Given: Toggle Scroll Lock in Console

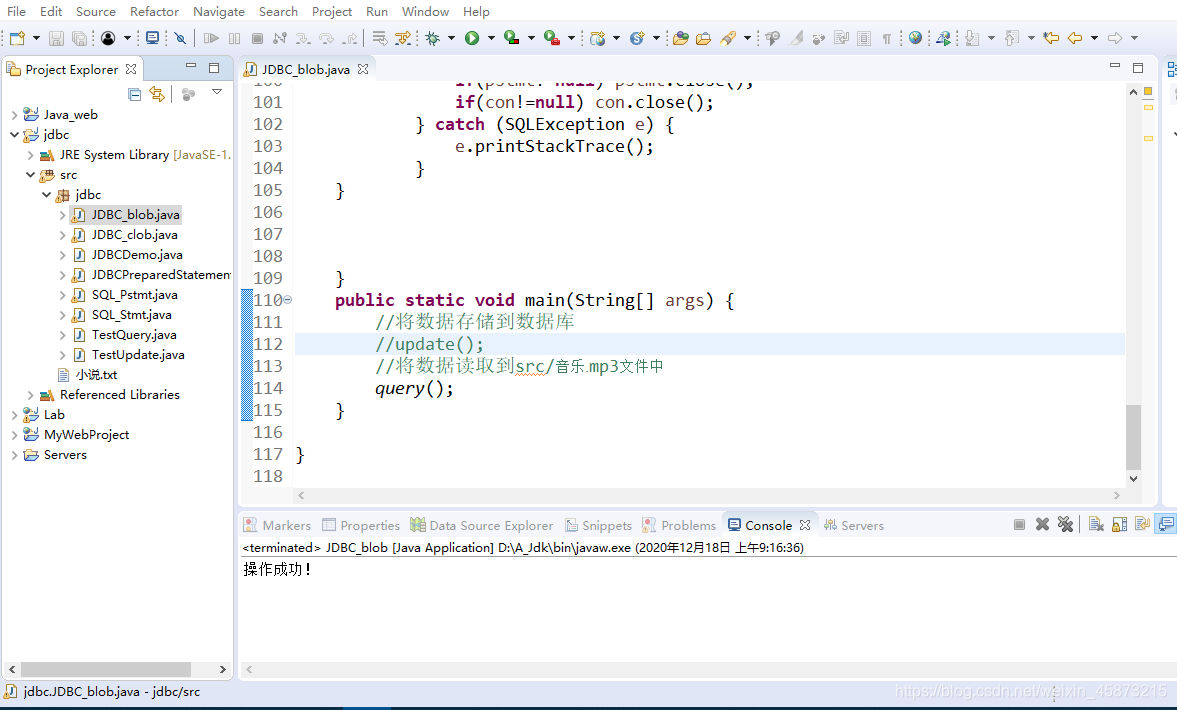Looking at the screenshot, I should pyautogui.click(x=1119, y=525).
